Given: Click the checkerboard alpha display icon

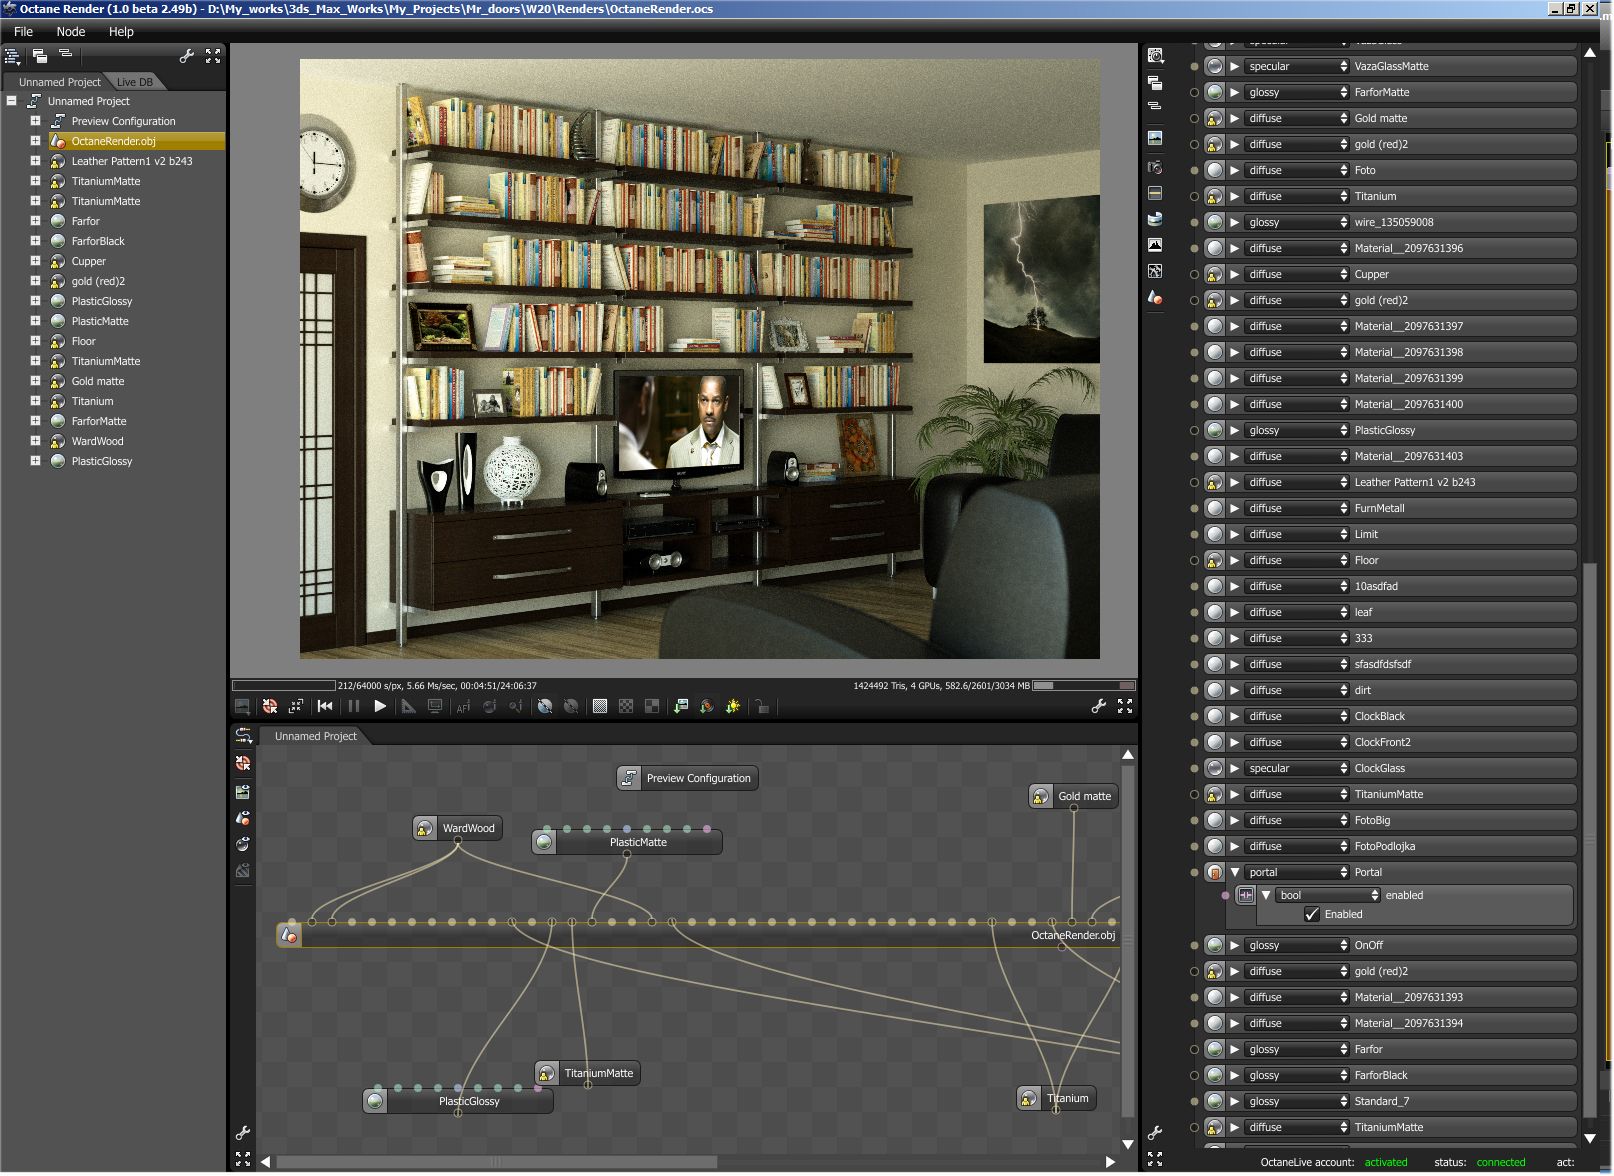Looking at the screenshot, I should (626, 706).
